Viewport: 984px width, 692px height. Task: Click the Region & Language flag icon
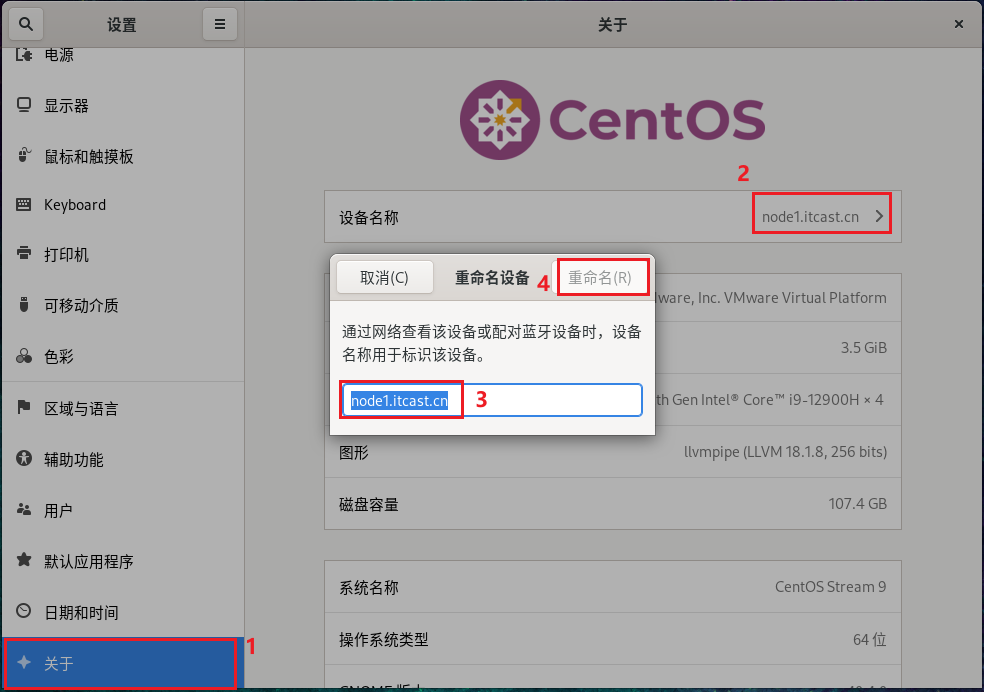coord(24,407)
